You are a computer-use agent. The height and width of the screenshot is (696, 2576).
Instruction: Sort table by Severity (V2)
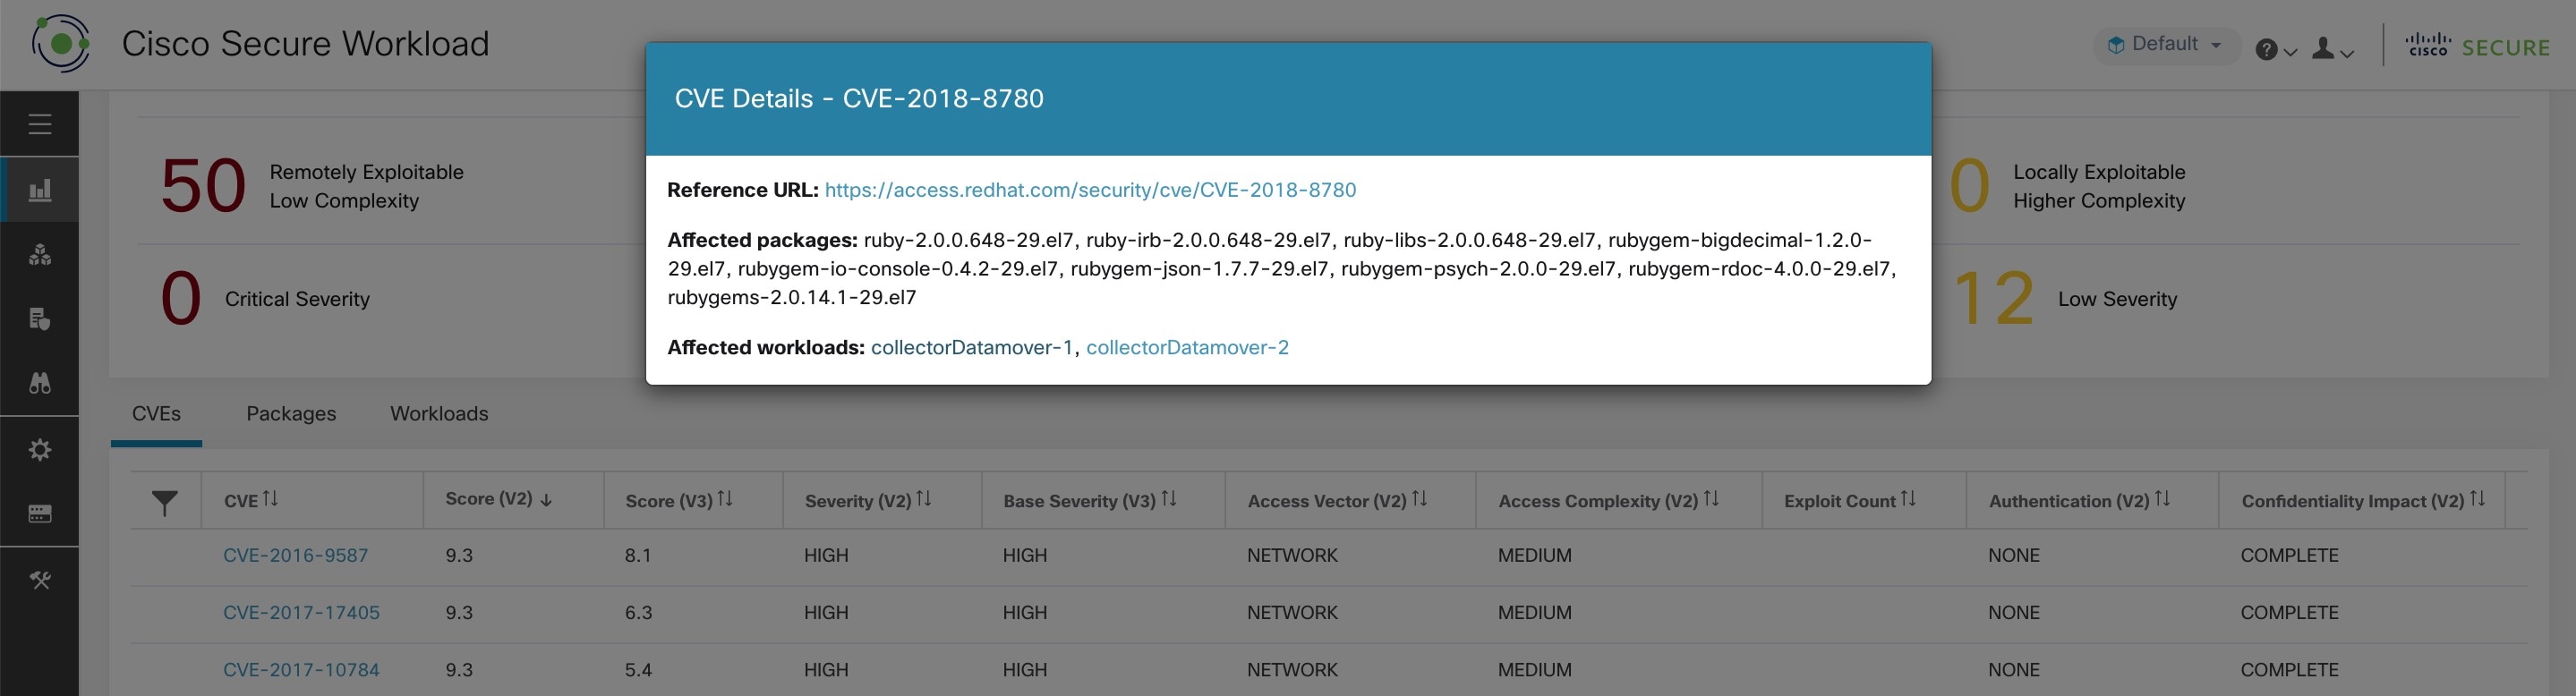click(x=924, y=499)
